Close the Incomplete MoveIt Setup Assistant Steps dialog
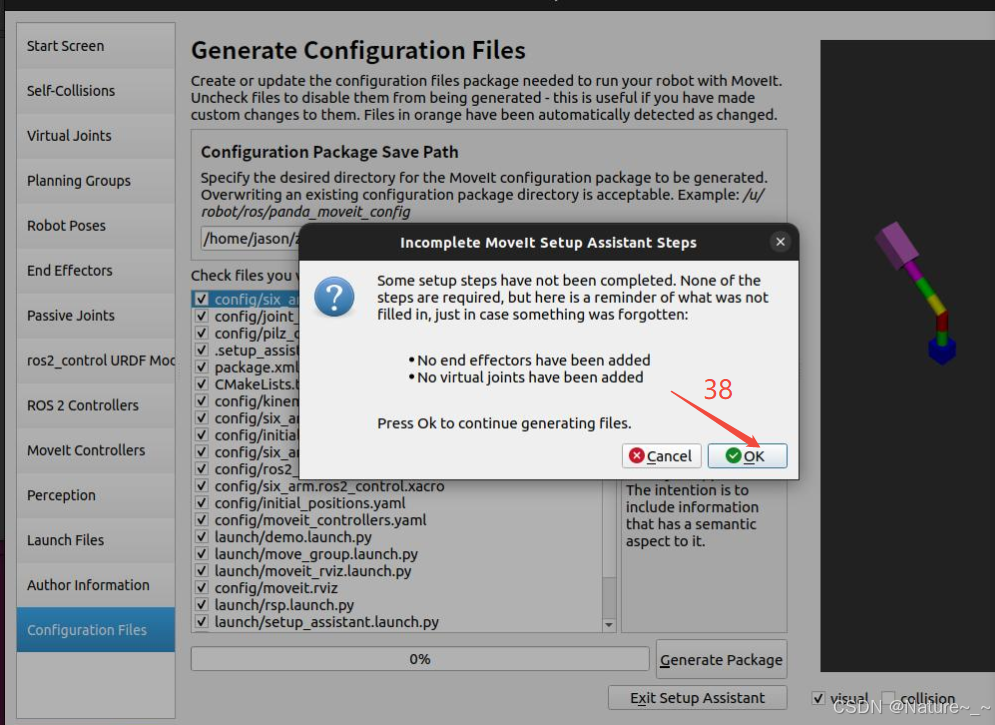The image size is (995, 725). (780, 242)
